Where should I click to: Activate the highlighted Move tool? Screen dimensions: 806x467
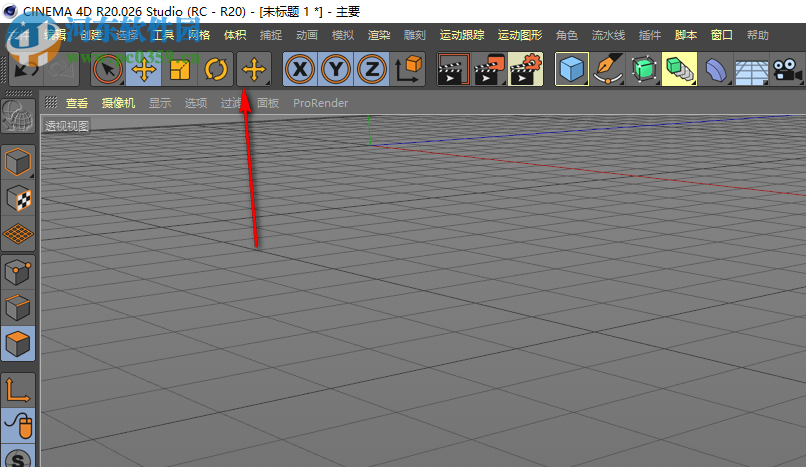coord(144,69)
